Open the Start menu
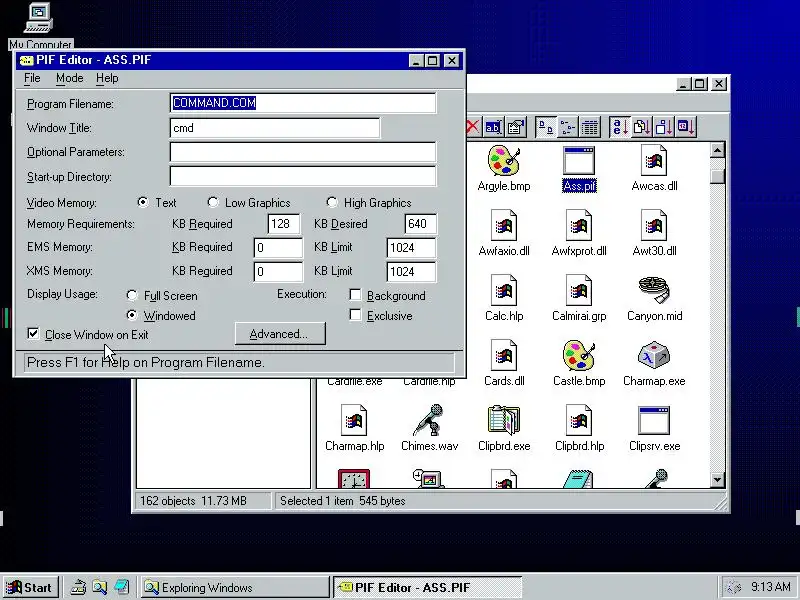 (x=30, y=588)
